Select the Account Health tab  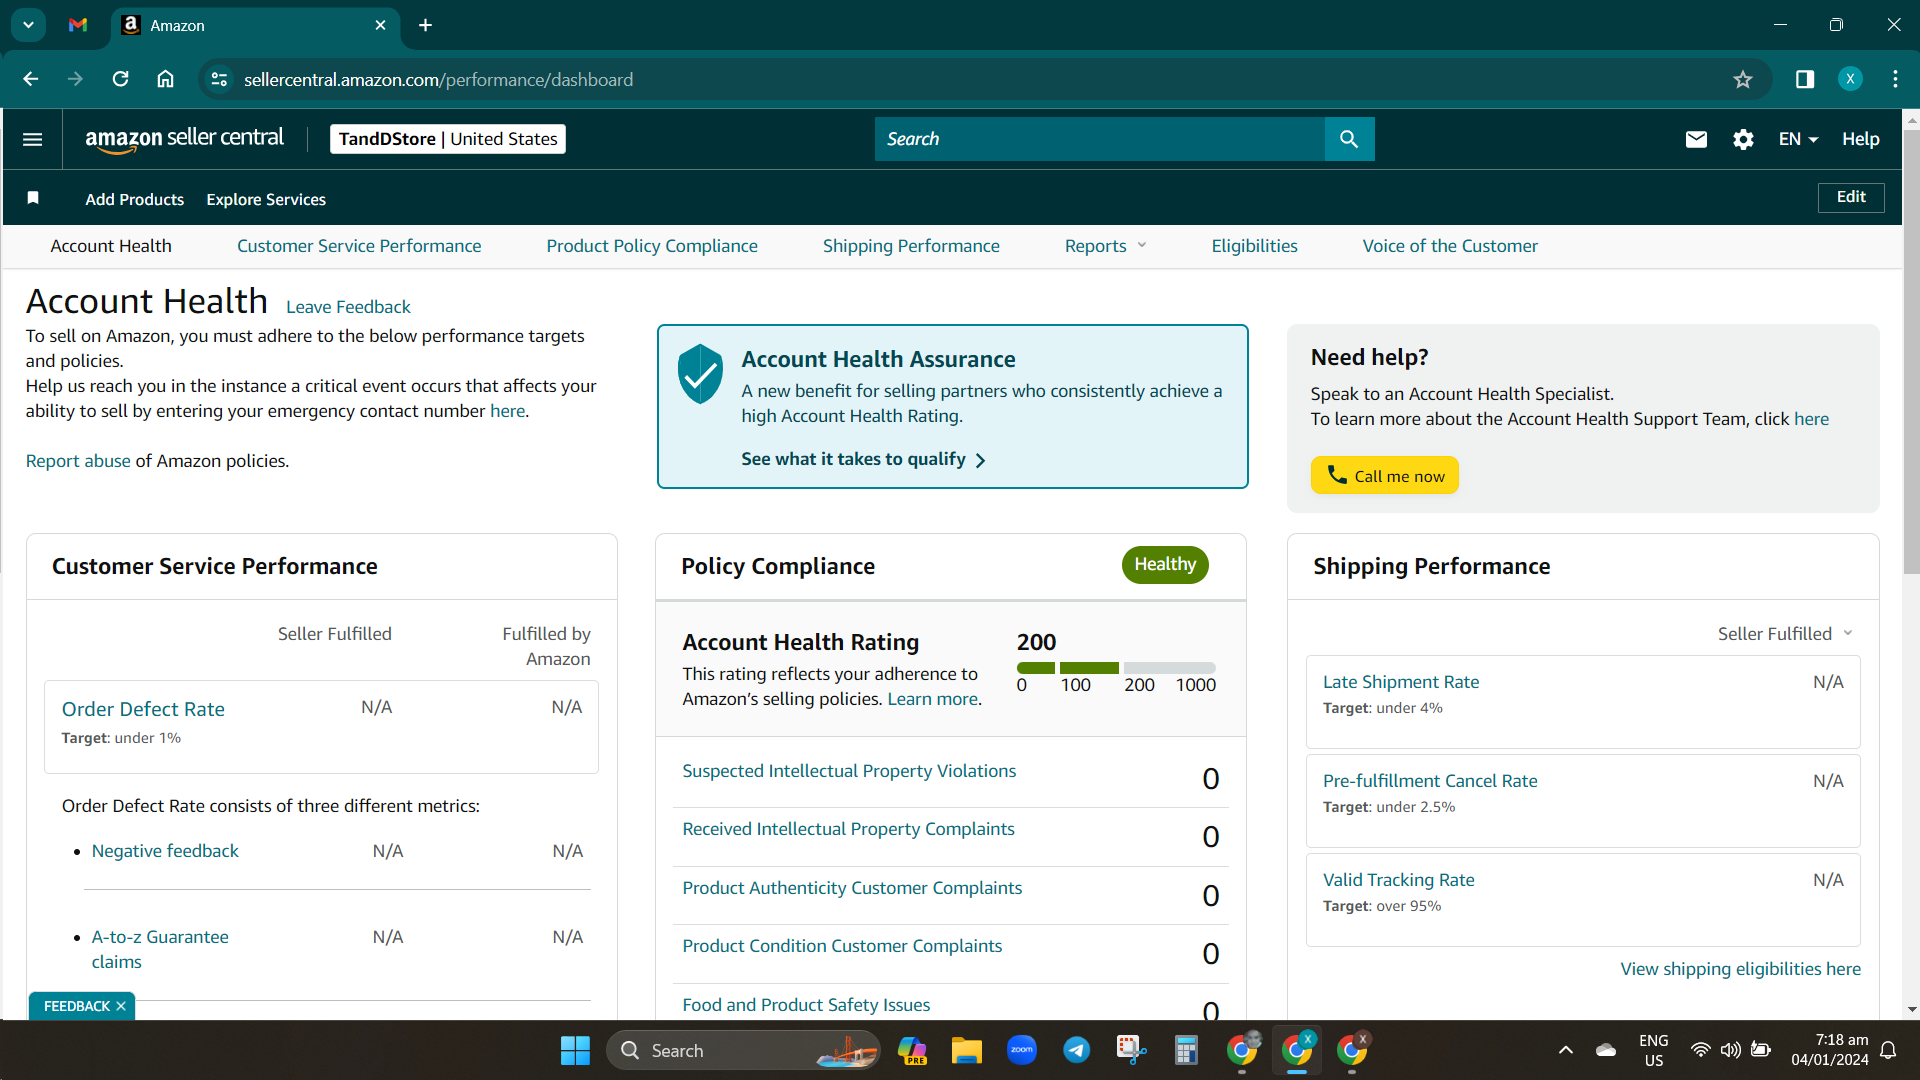(x=111, y=246)
